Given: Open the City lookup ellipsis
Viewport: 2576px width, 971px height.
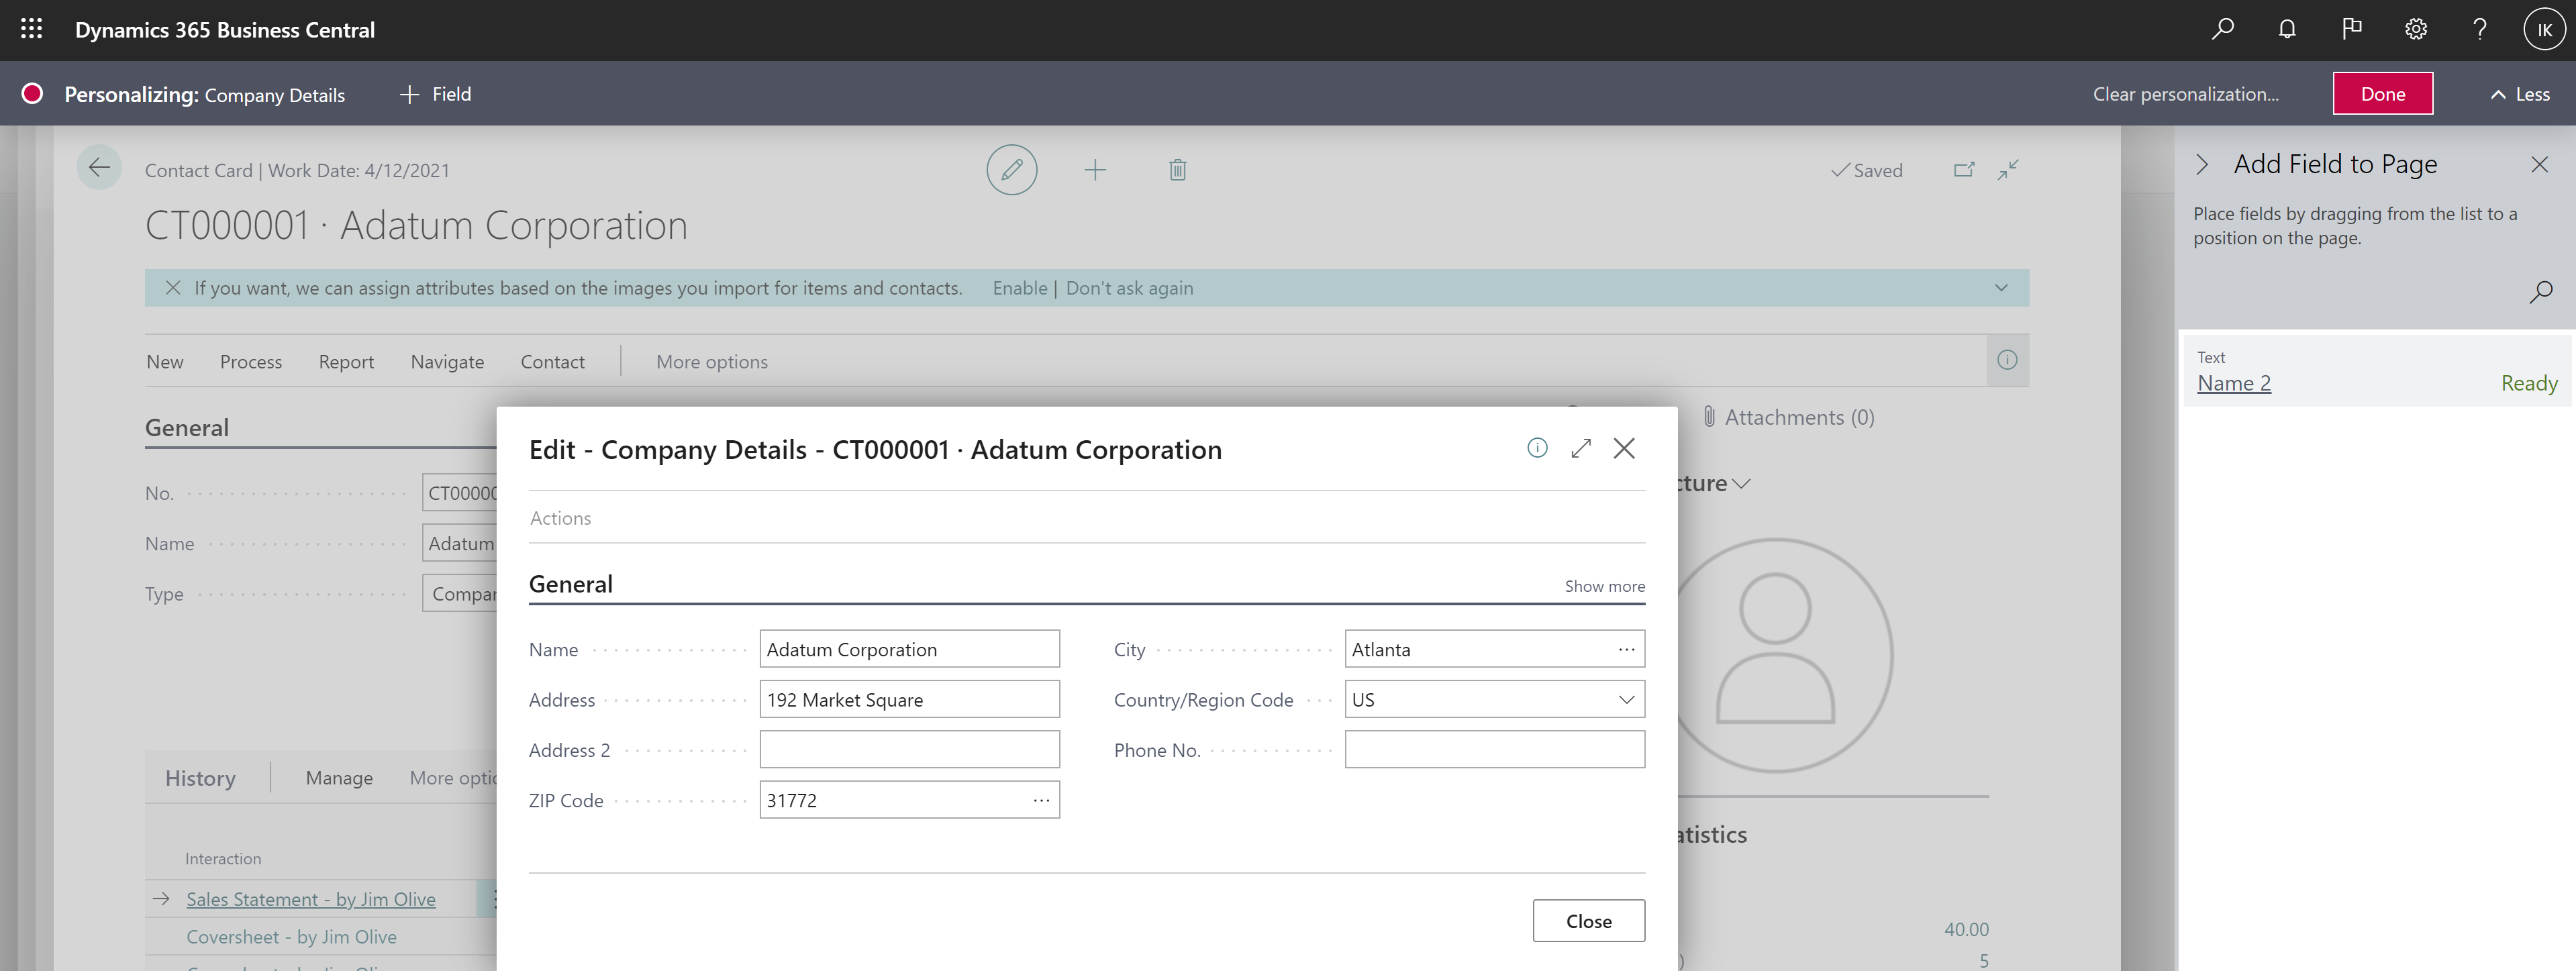Looking at the screenshot, I should 1626,650.
